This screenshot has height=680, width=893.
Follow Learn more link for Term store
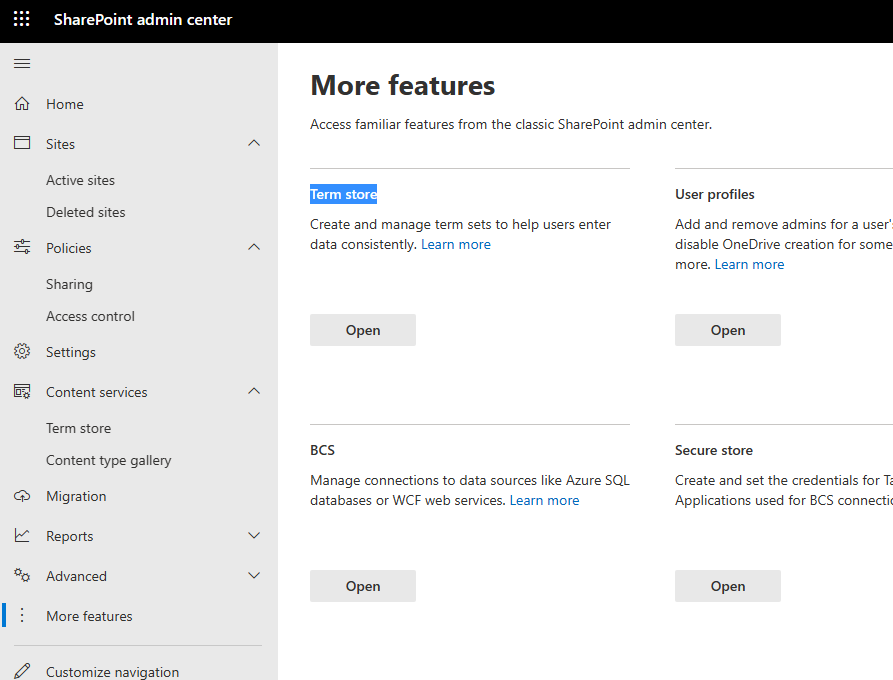tap(456, 244)
